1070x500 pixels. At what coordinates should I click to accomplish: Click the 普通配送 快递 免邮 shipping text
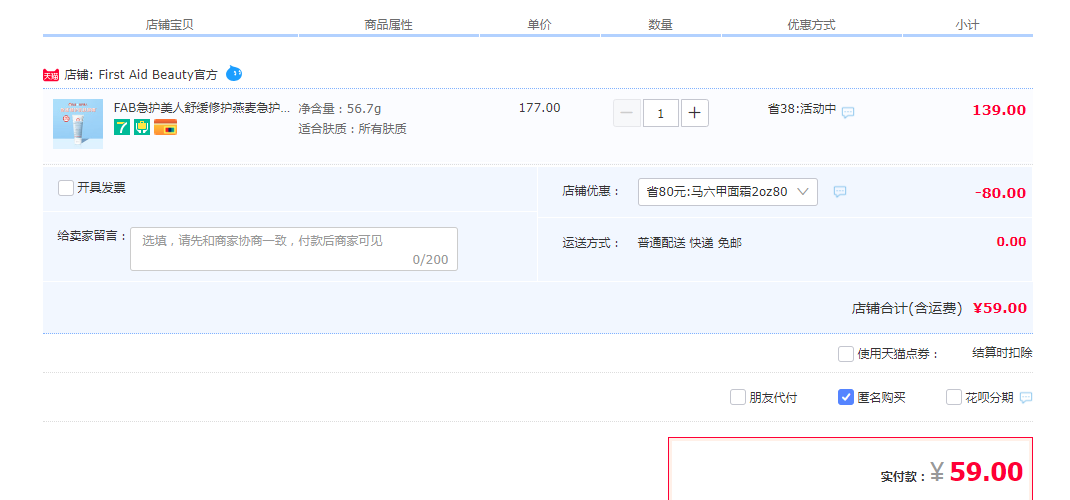click(x=689, y=243)
